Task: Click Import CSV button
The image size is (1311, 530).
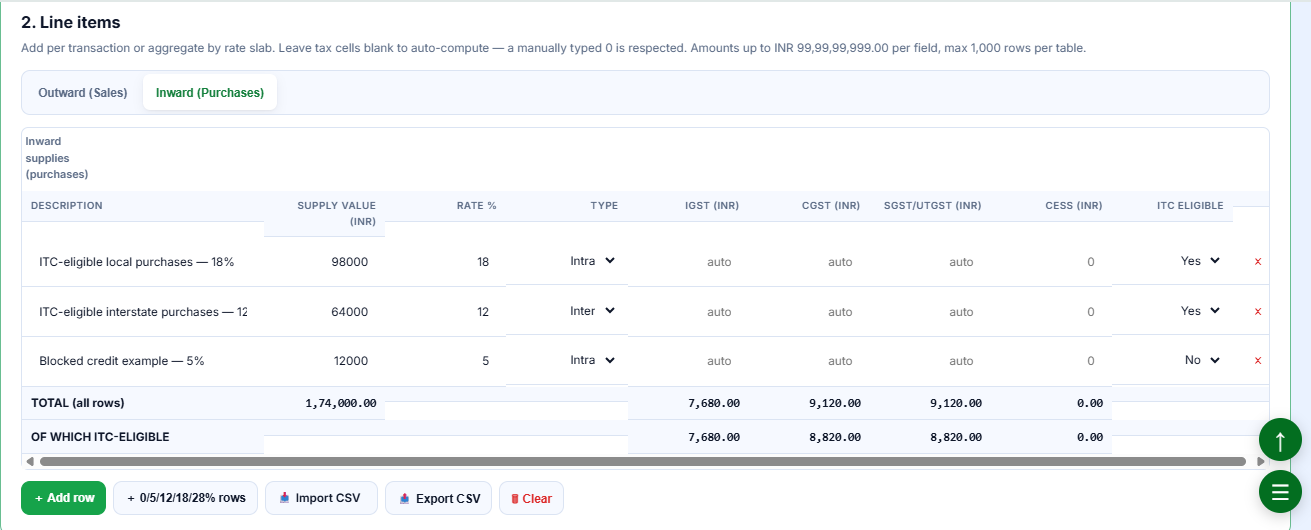Action: [321, 498]
